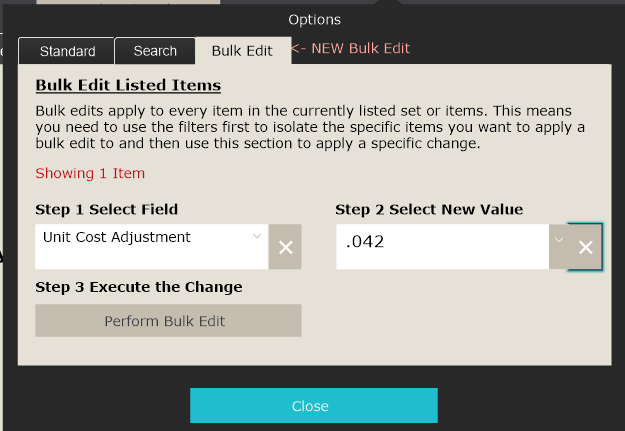Switch to the Standard tab
625x431 pixels.
click(x=67, y=51)
